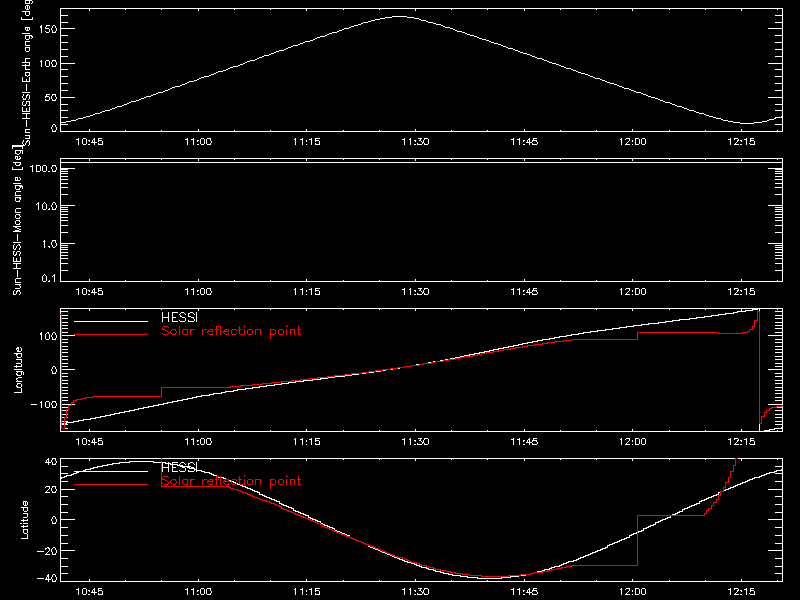
Task: Click the -100 tick on Longitude plot
Action: point(44,404)
